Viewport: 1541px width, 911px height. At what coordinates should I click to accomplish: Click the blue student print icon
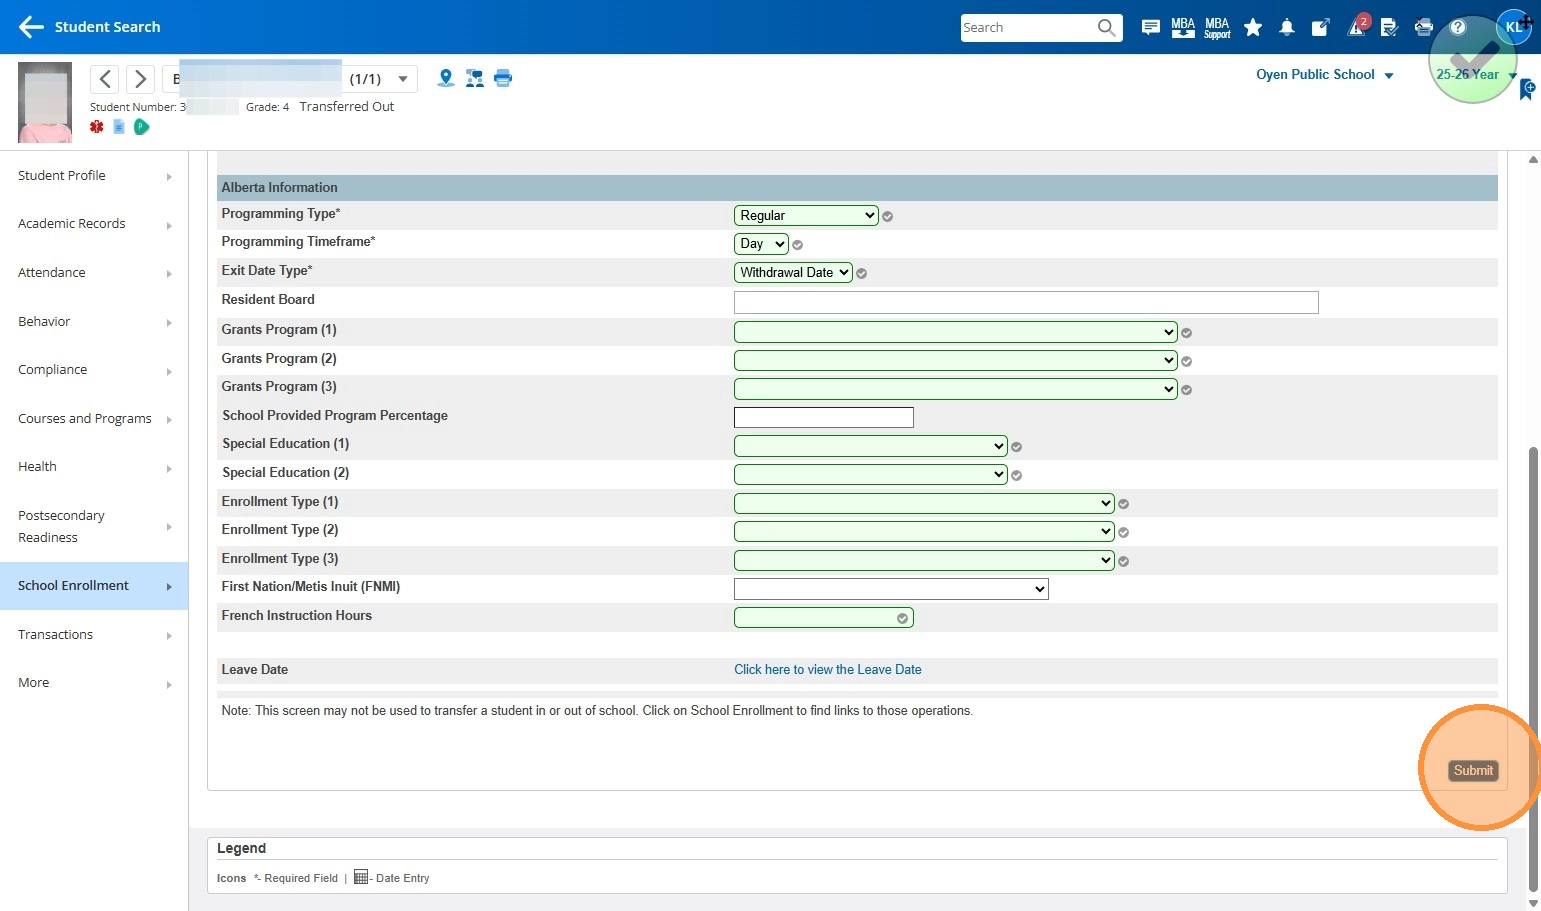click(503, 78)
